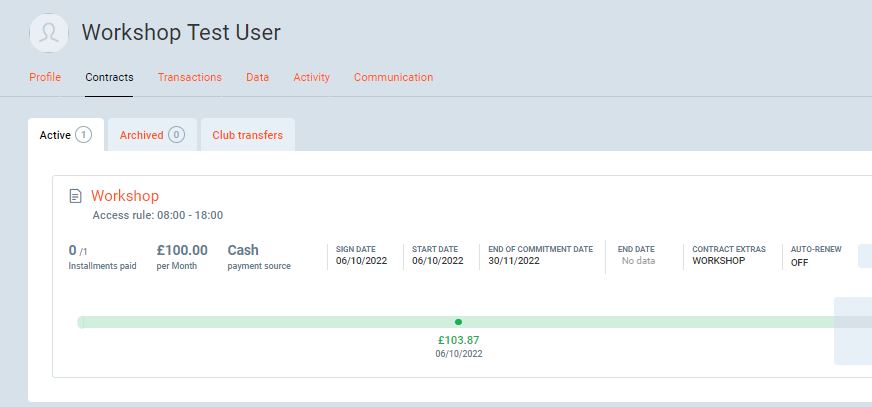The width and height of the screenshot is (872, 407).
Task: Click the Workshop Test User name heading
Action: tap(181, 32)
